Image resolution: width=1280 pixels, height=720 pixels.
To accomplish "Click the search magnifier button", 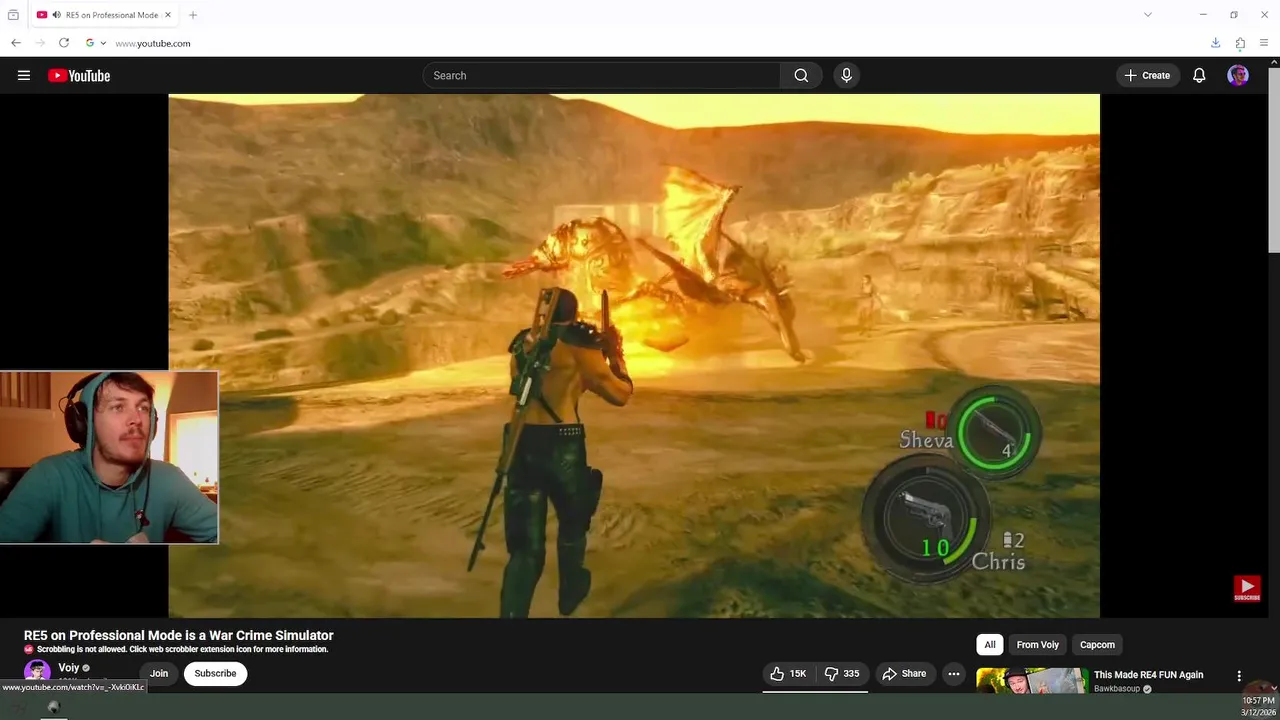I will 801,75.
